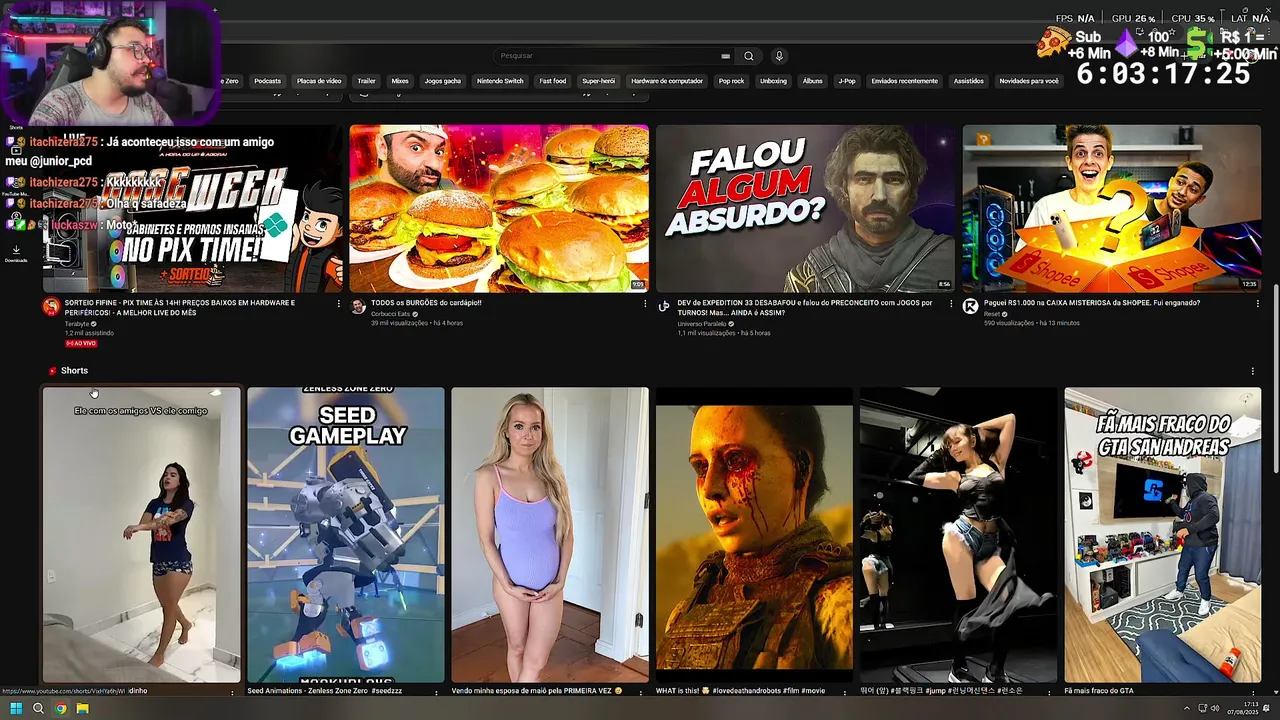Open Corbucci Eats channel avatar
1280x720 pixels.
click(x=358, y=306)
